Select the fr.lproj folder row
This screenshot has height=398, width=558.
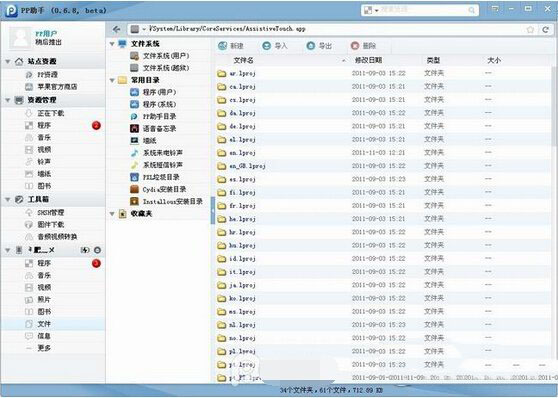(x=384, y=206)
